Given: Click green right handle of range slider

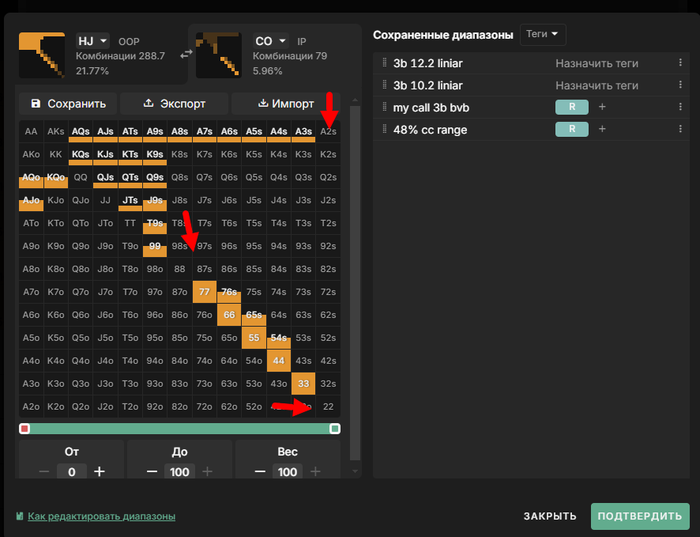Looking at the screenshot, I should [334, 429].
